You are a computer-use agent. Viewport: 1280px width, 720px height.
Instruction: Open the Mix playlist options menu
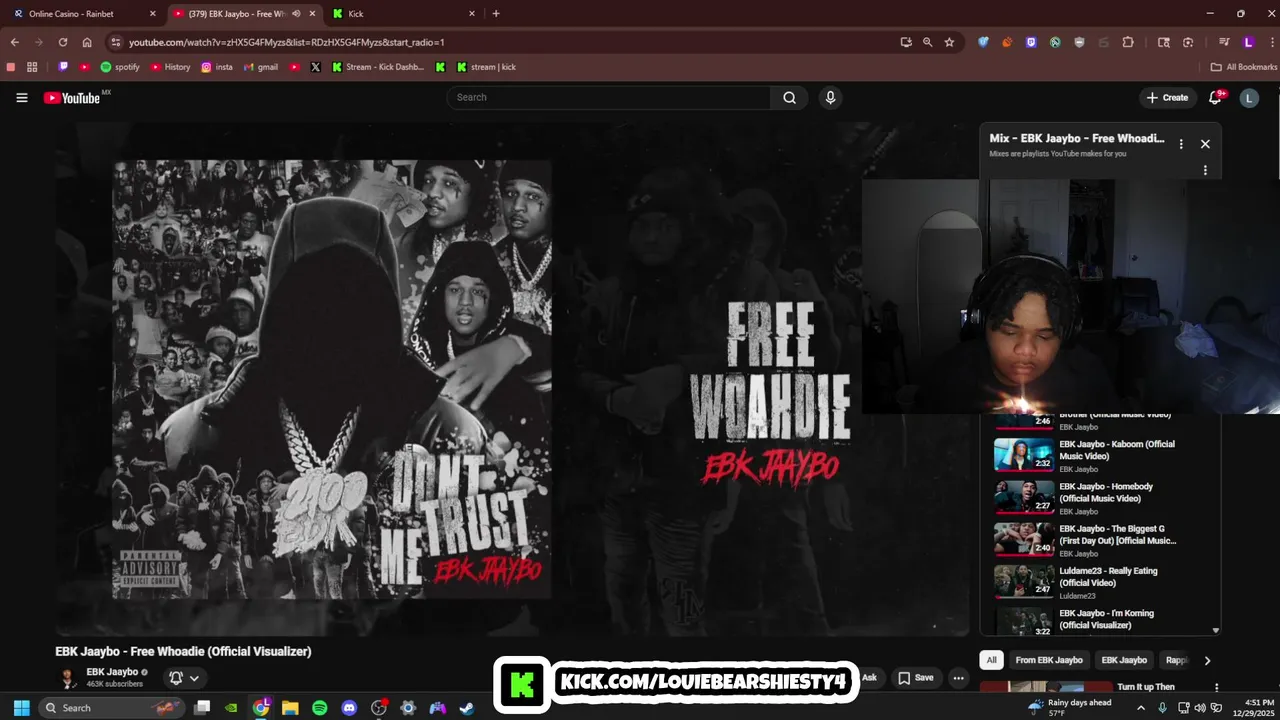tap(1181, 144)
